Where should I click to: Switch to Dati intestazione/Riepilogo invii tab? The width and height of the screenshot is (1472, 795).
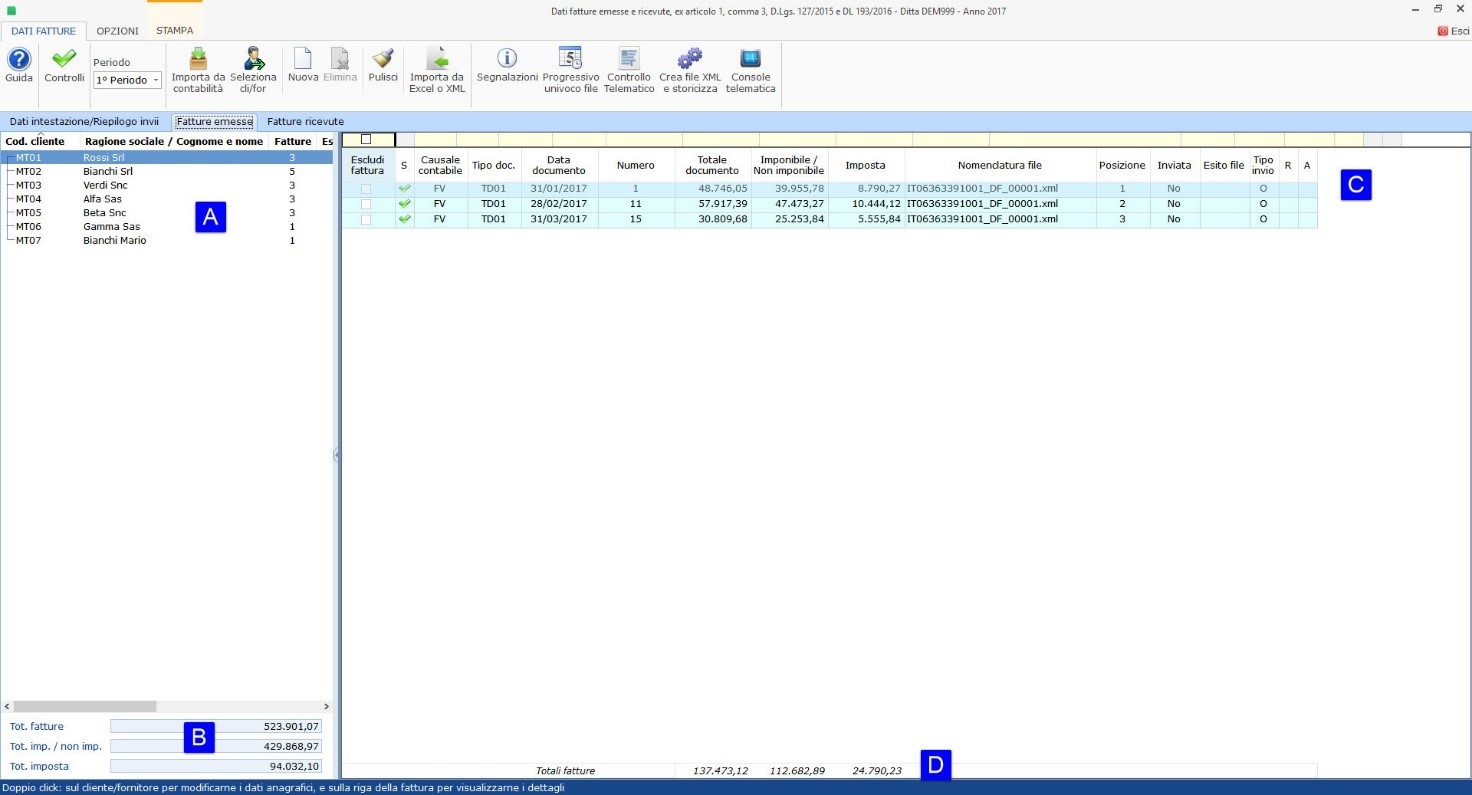[x=84, y=121]
